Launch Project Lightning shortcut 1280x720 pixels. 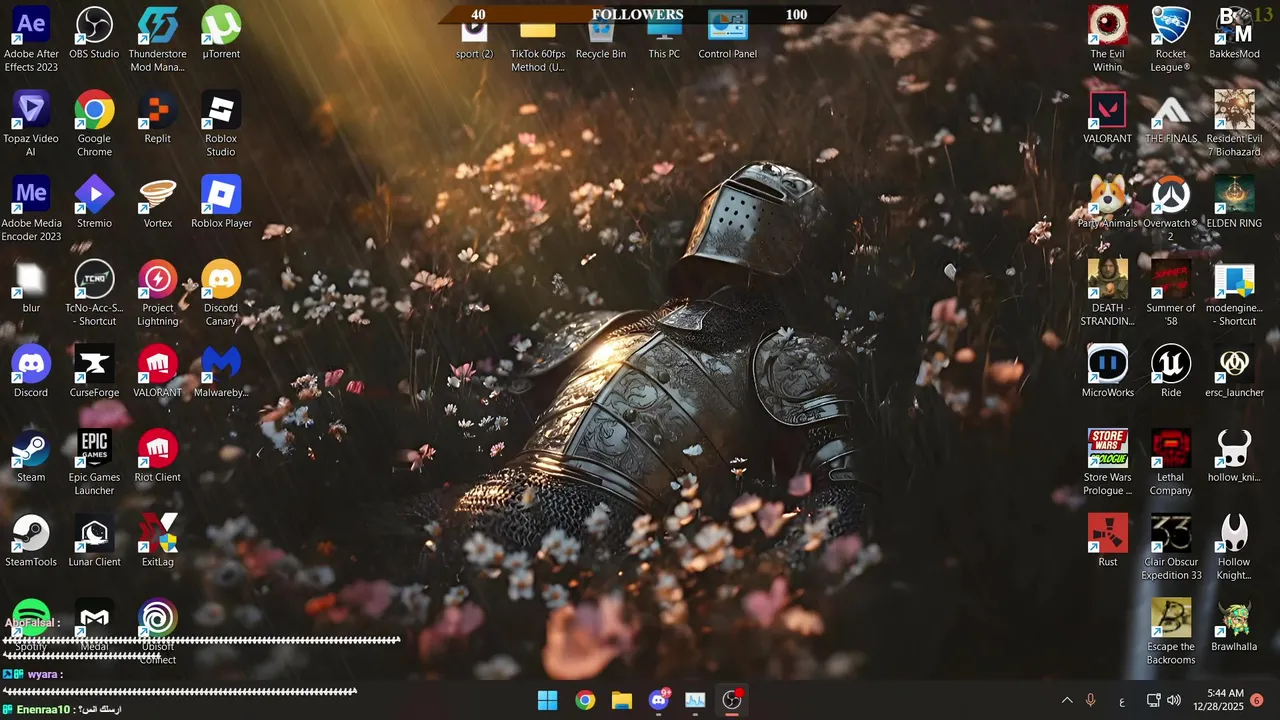coord(158,294)
